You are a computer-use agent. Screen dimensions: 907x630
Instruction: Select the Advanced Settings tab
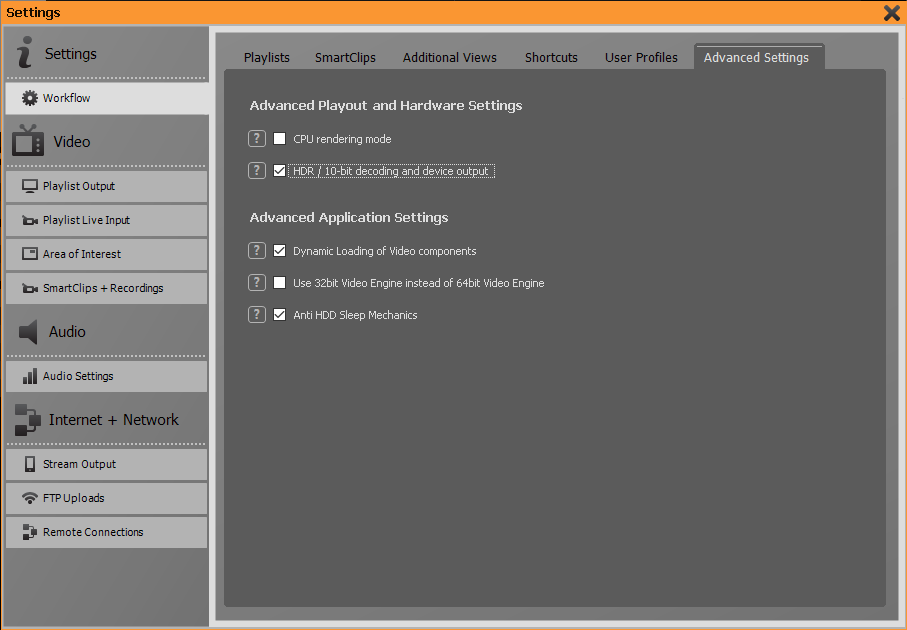[759, 57]
